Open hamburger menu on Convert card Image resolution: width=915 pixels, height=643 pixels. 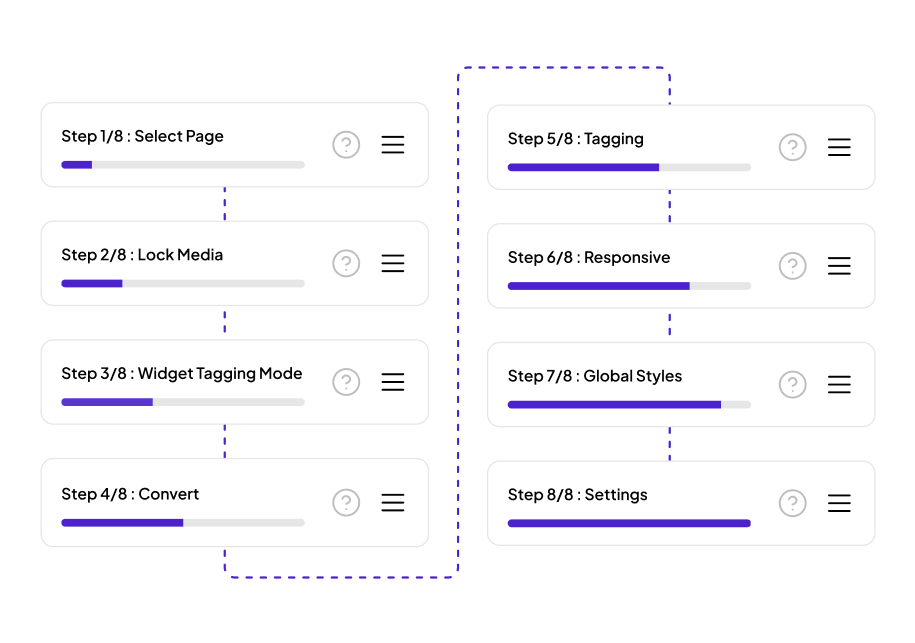[x=393, y=502]
